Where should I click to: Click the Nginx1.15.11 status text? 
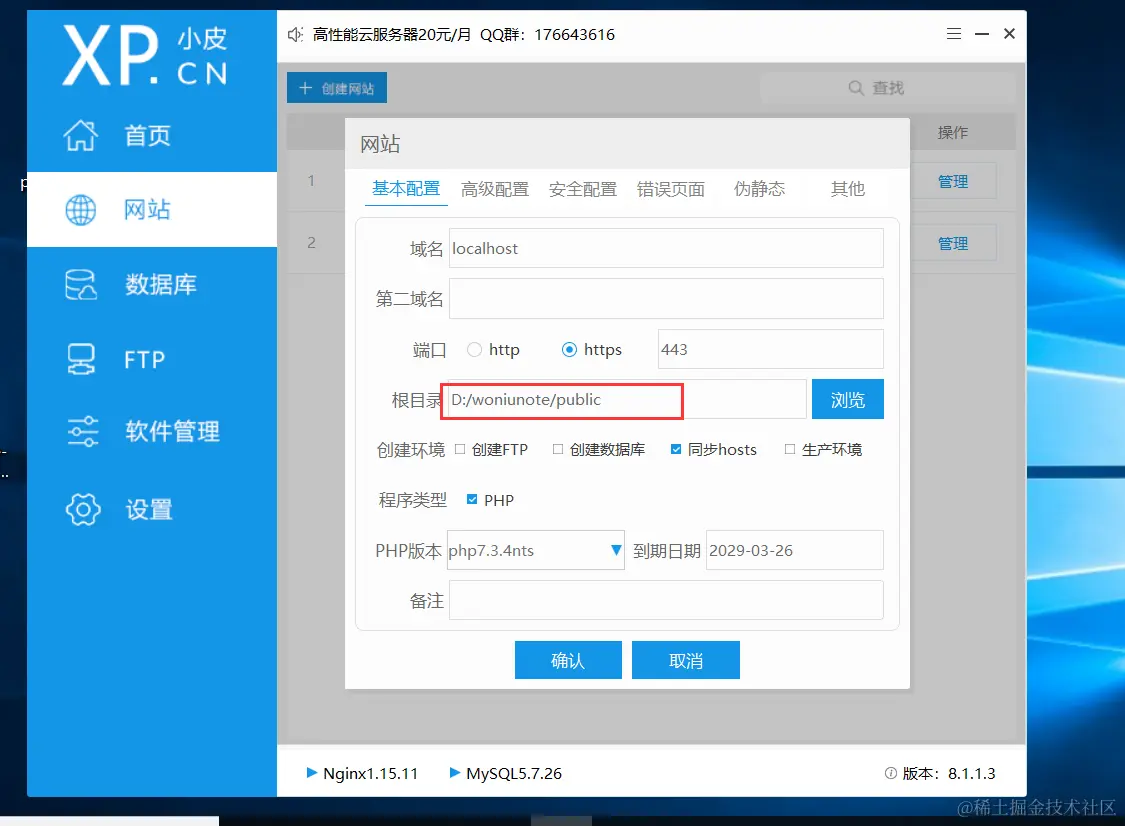(x=371, y=773)
